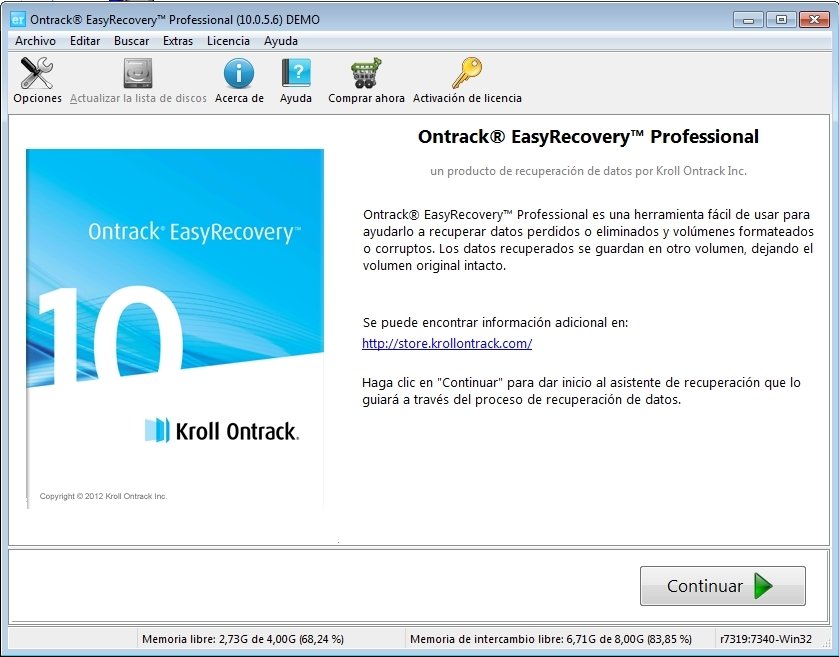Open the Opciones tools icon
Screen dimensions: 839x657
[37, 73]
